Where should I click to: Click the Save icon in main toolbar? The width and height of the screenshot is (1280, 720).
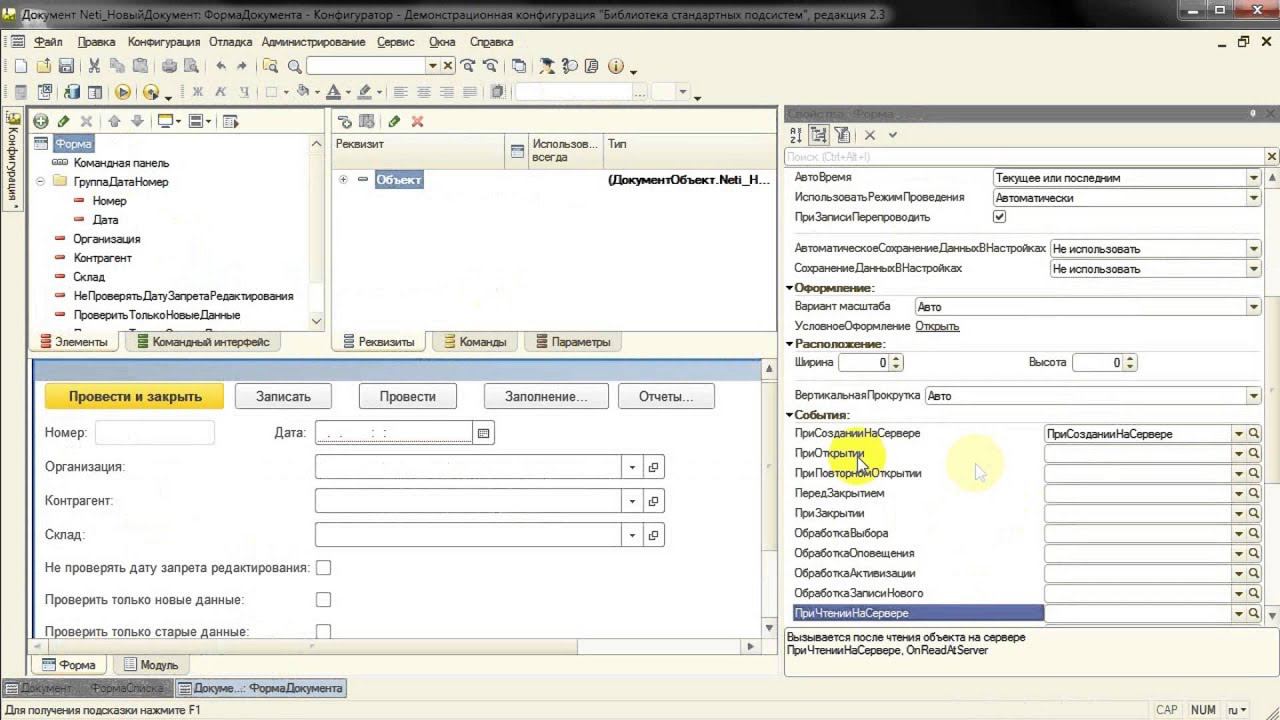(66, 66)
